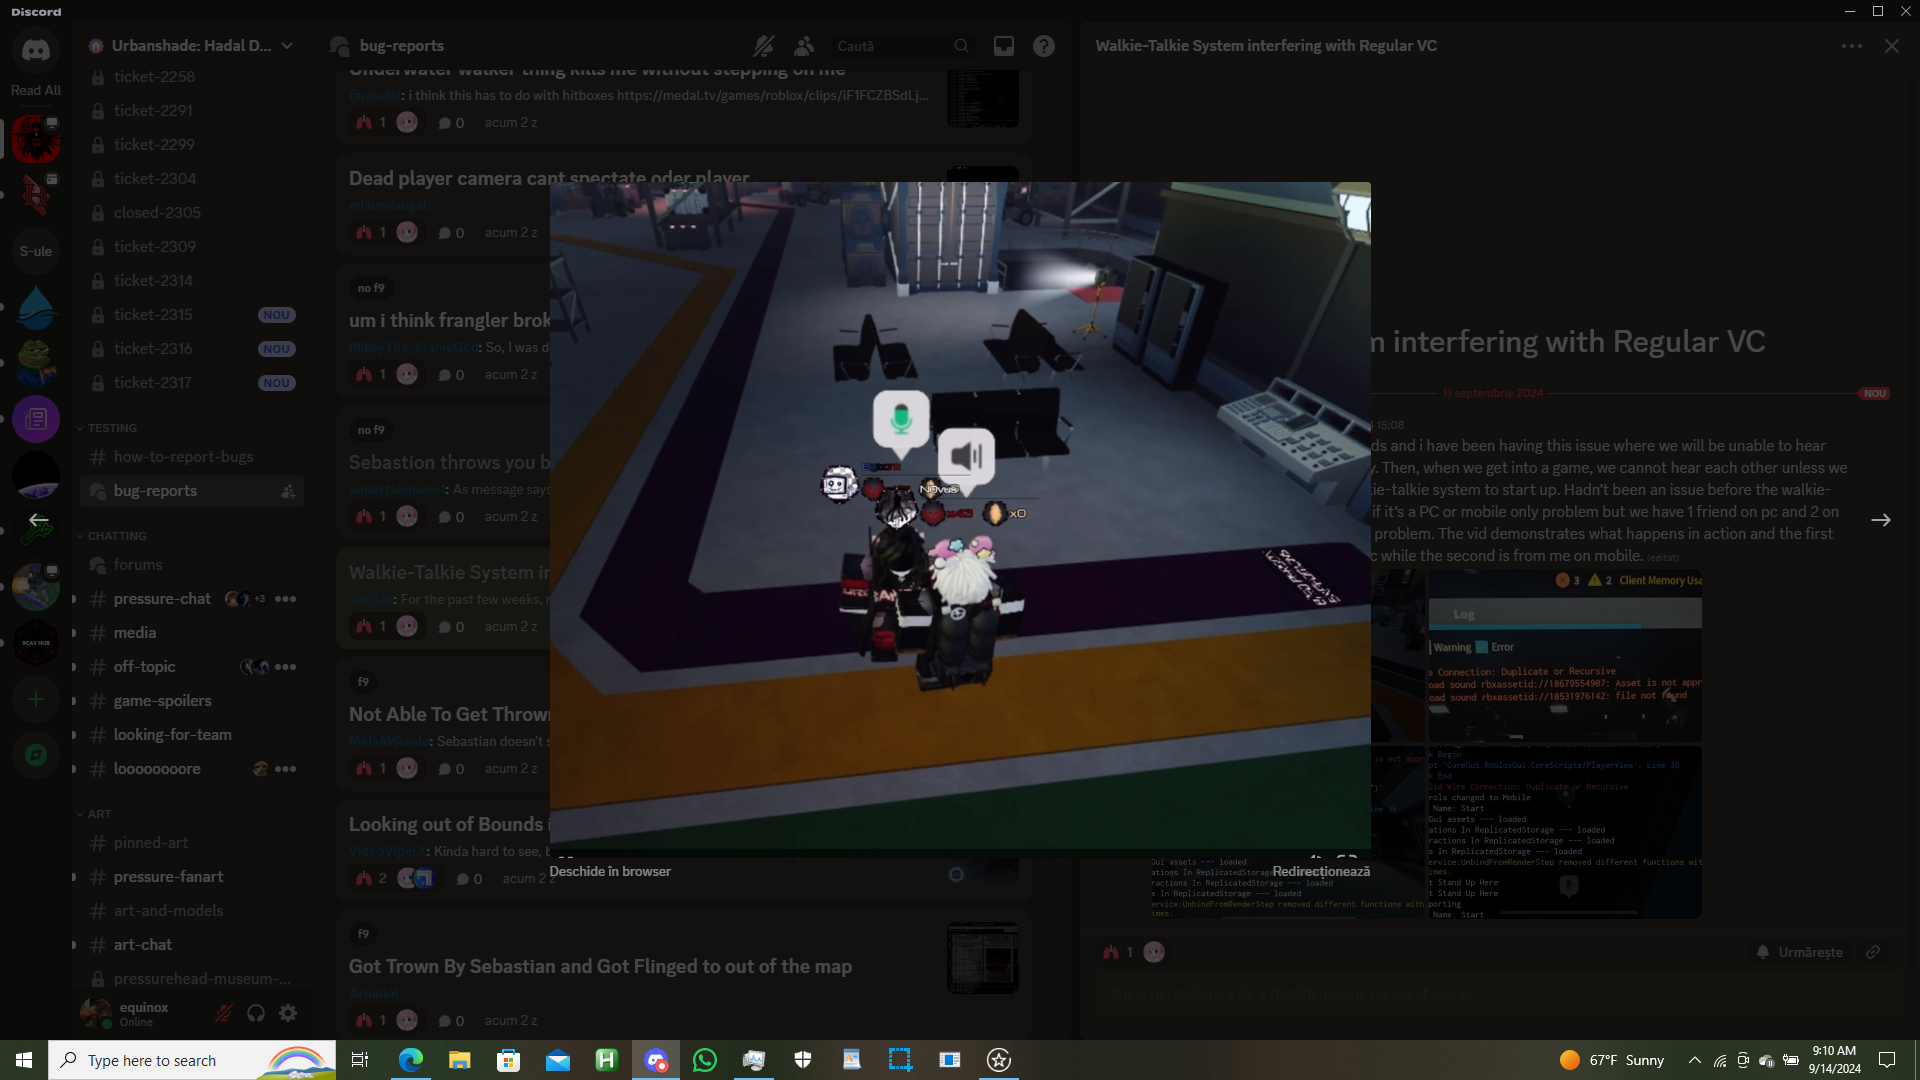Open the inbox icon in header
The image size is (1920, 1080).
pyautogui.click(x=1003, y=46)
